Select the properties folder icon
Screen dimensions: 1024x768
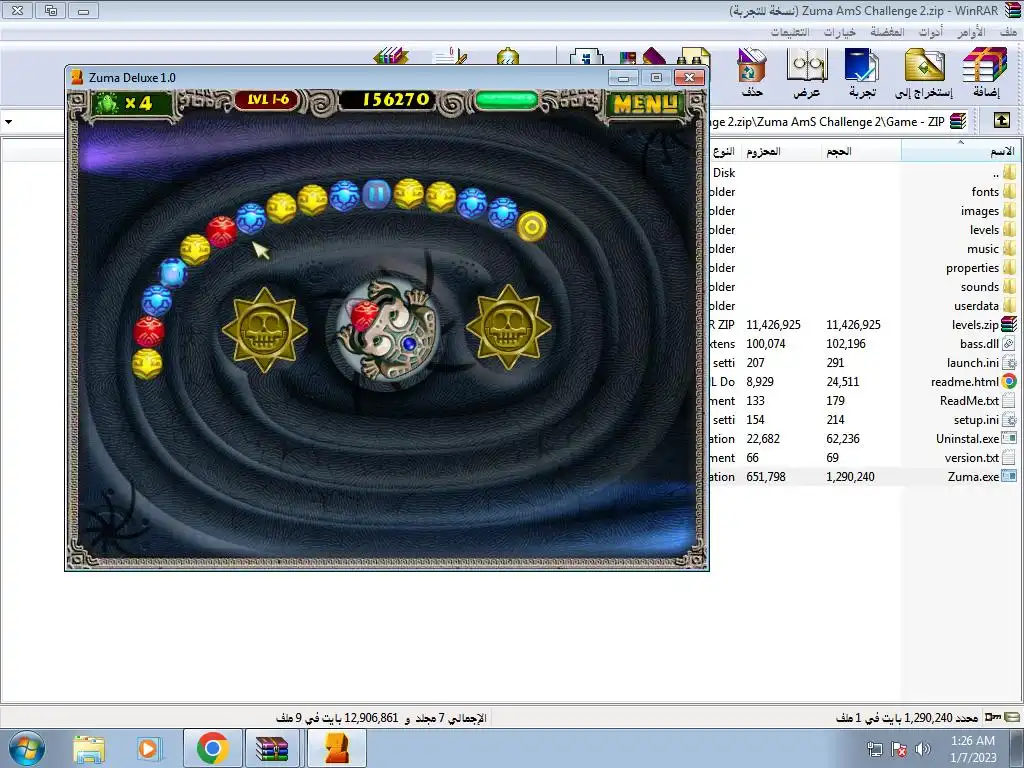1010,267
